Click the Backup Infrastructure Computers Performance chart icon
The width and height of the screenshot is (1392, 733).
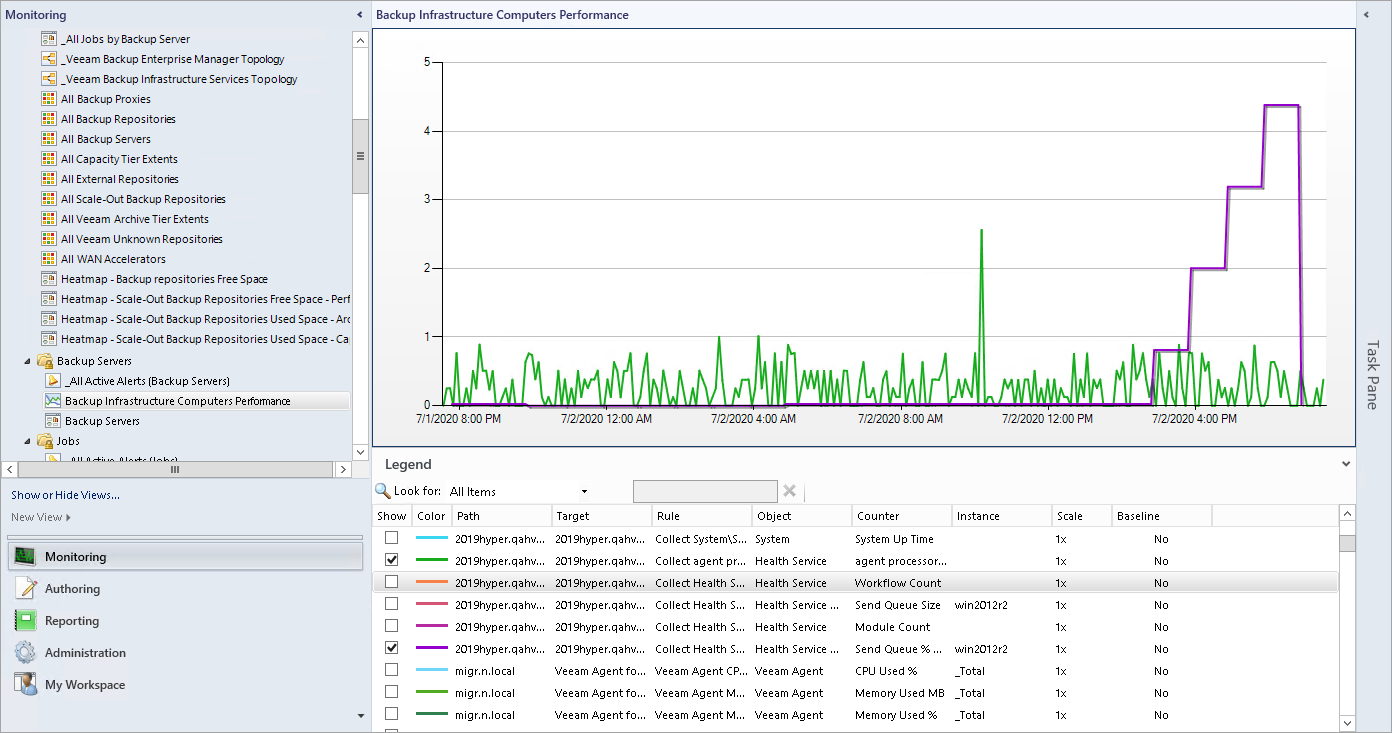pos(52,401)
